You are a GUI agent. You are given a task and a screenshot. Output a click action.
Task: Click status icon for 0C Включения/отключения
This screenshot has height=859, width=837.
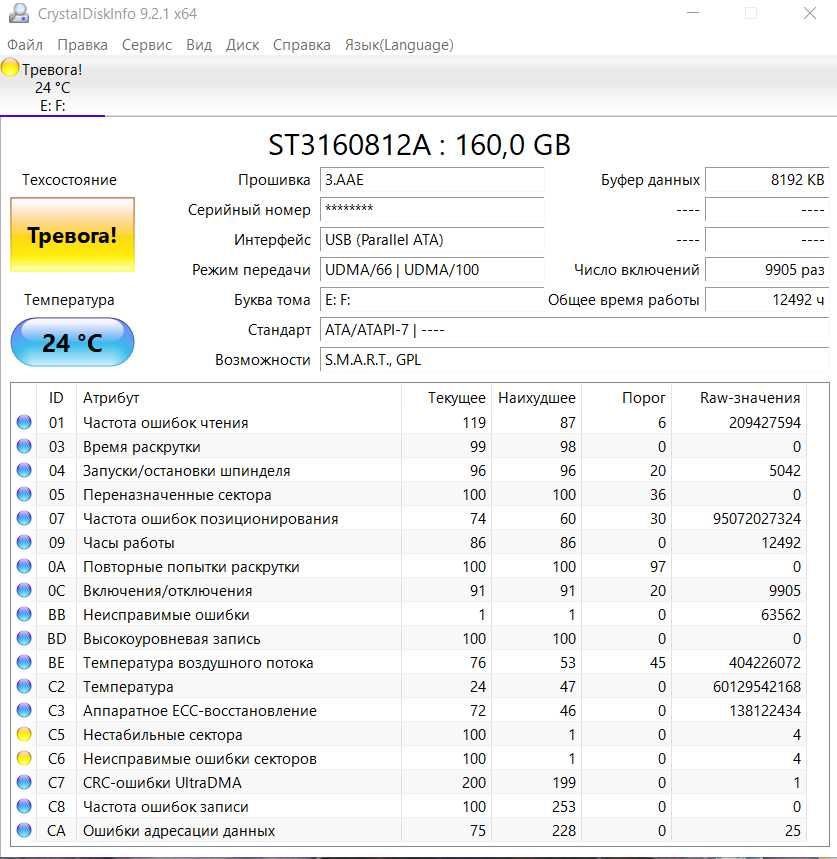point(24,591)
